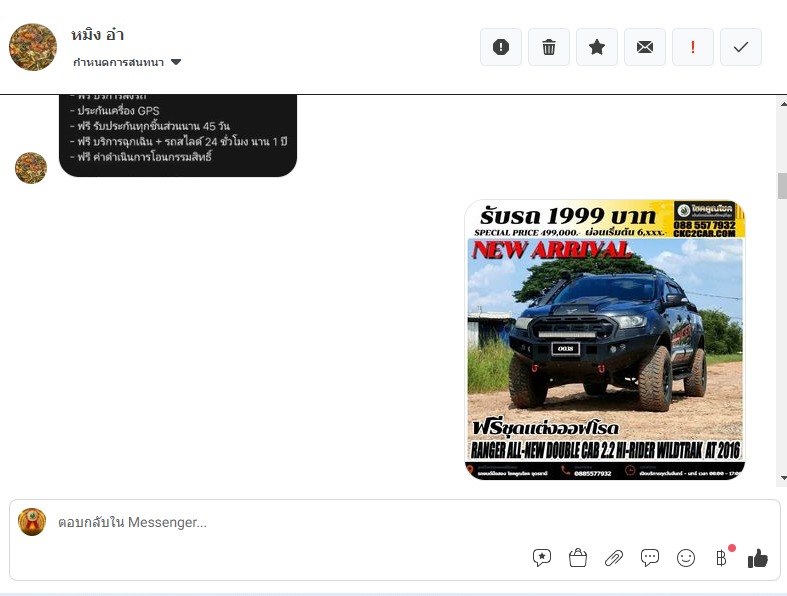Mark conversation unread with envelope icon
Screen dimensions: 787x596
click(x=645, y=47)
